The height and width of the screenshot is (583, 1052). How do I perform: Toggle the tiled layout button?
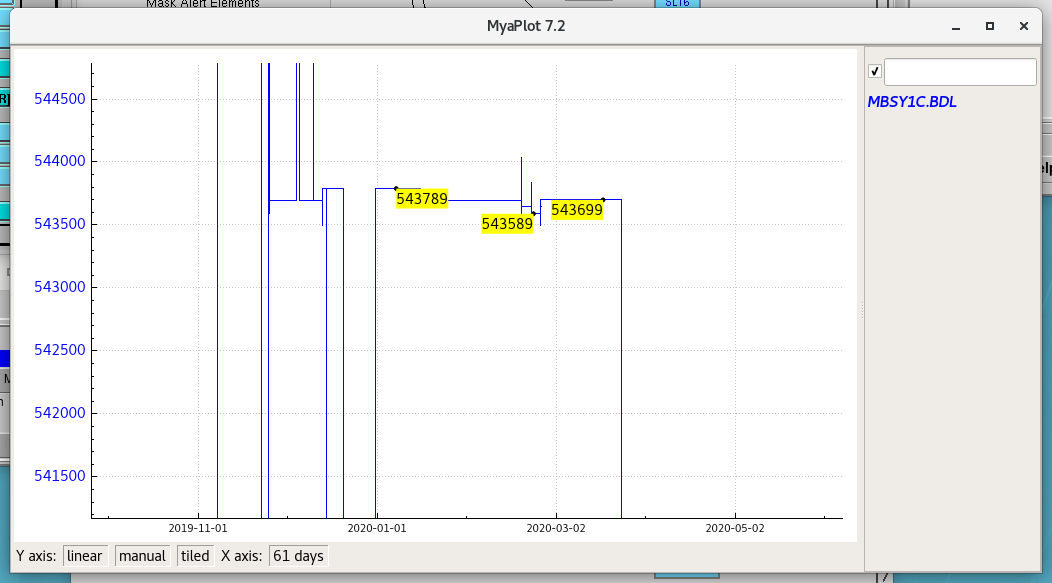pos(195,556)
